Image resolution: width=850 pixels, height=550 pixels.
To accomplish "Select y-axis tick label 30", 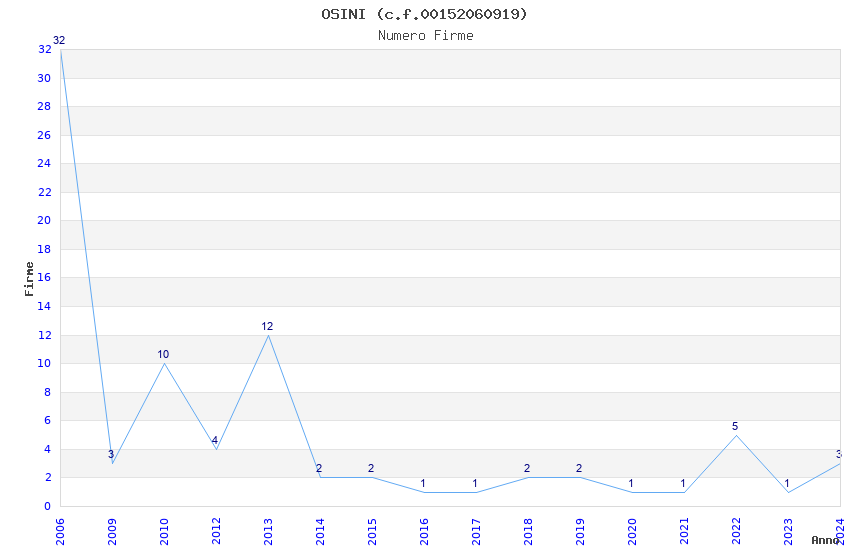I will pos(44,79).
